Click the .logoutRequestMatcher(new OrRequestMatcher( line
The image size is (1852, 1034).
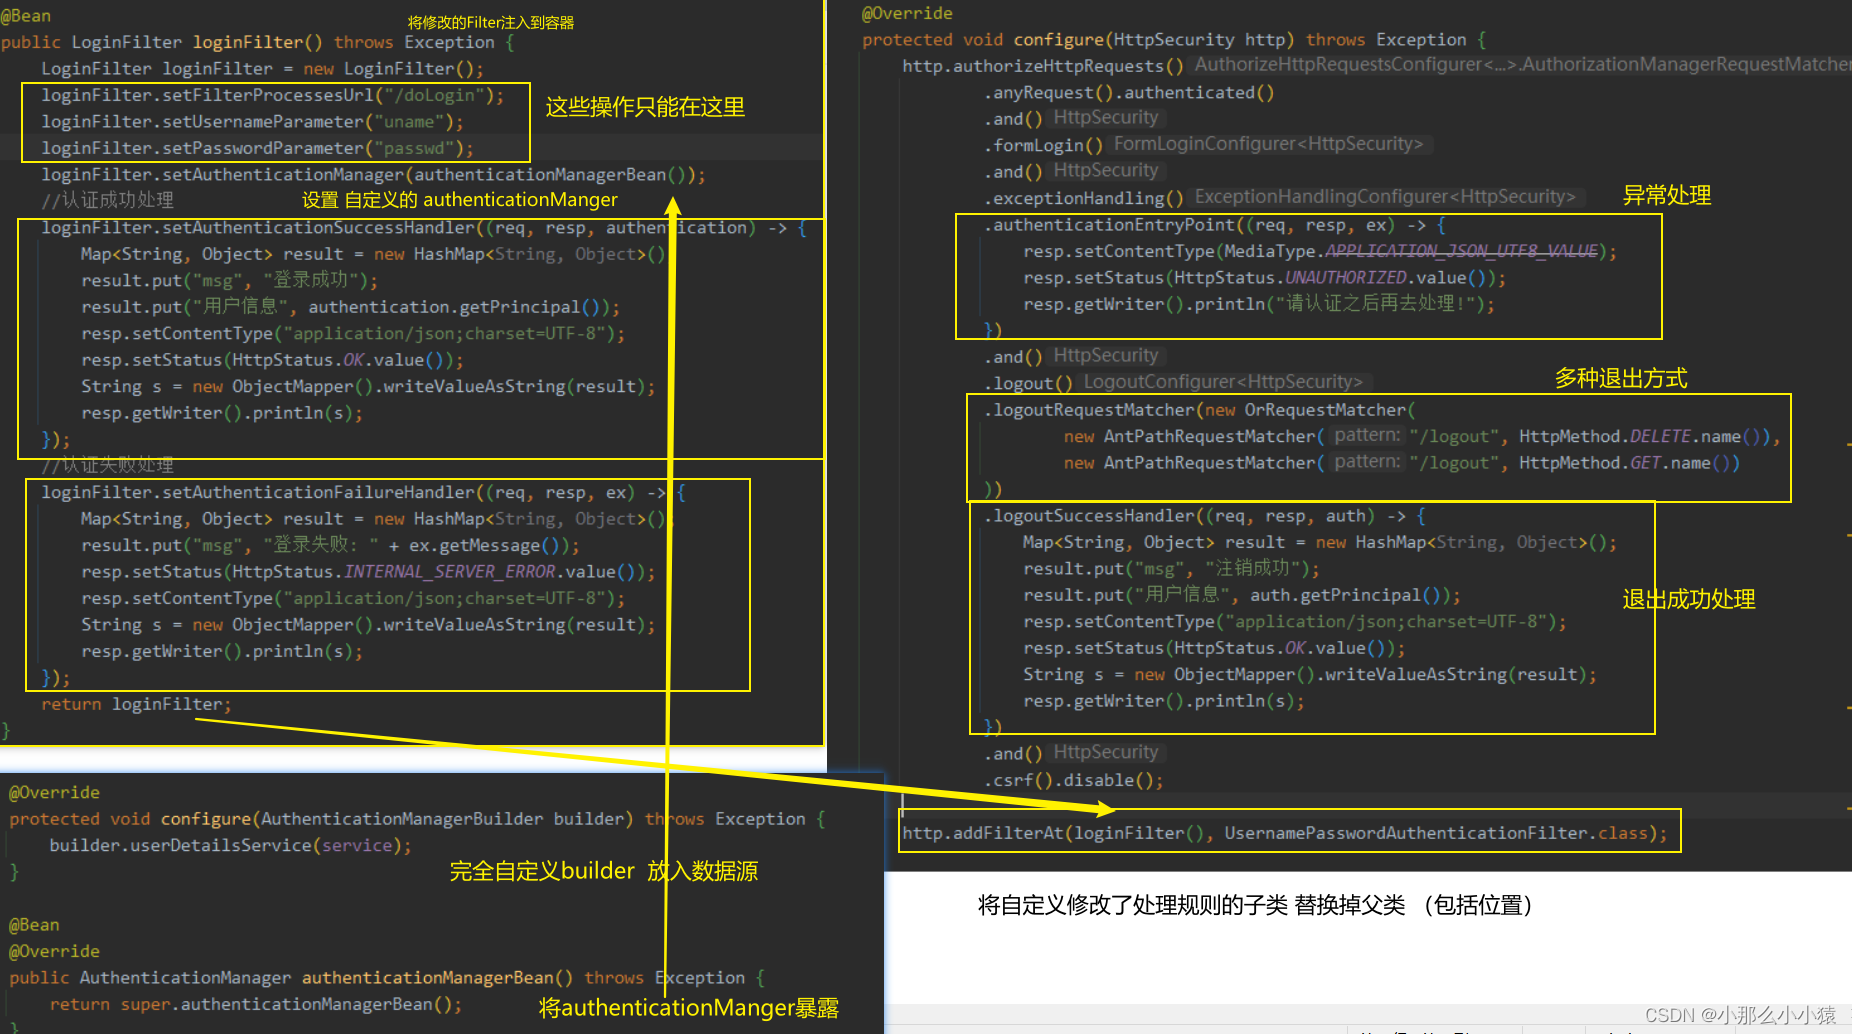click(x=1199, y=410)
